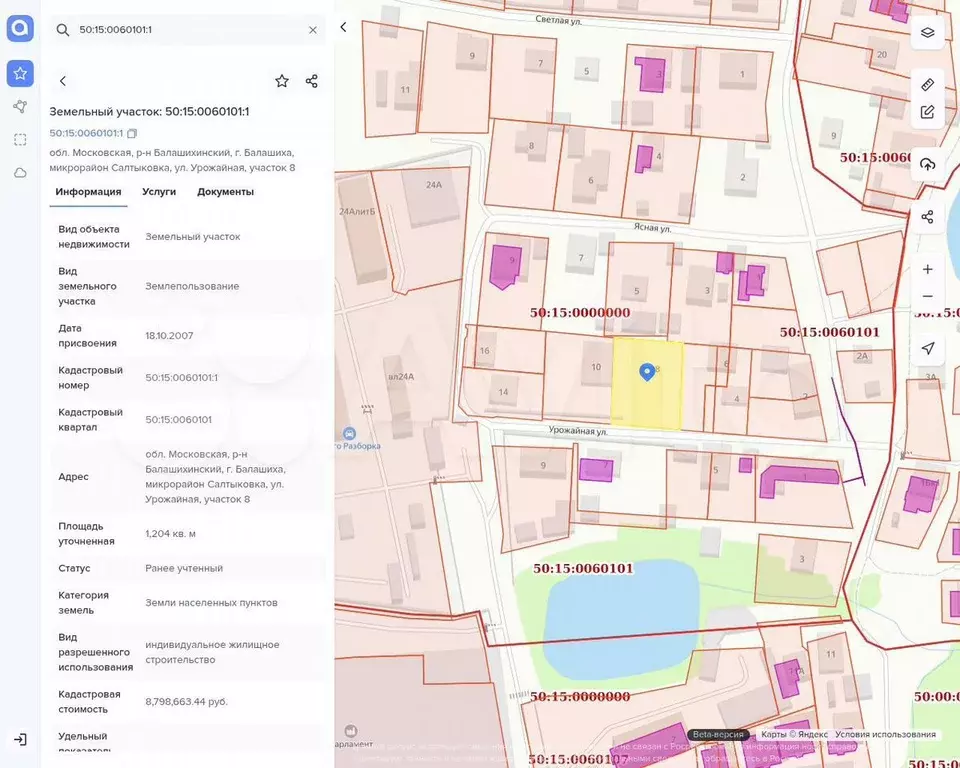The height and width of the screenshot is (768, 960).
Task: Open the favorites star in sidebar
Action: (20, 73)
